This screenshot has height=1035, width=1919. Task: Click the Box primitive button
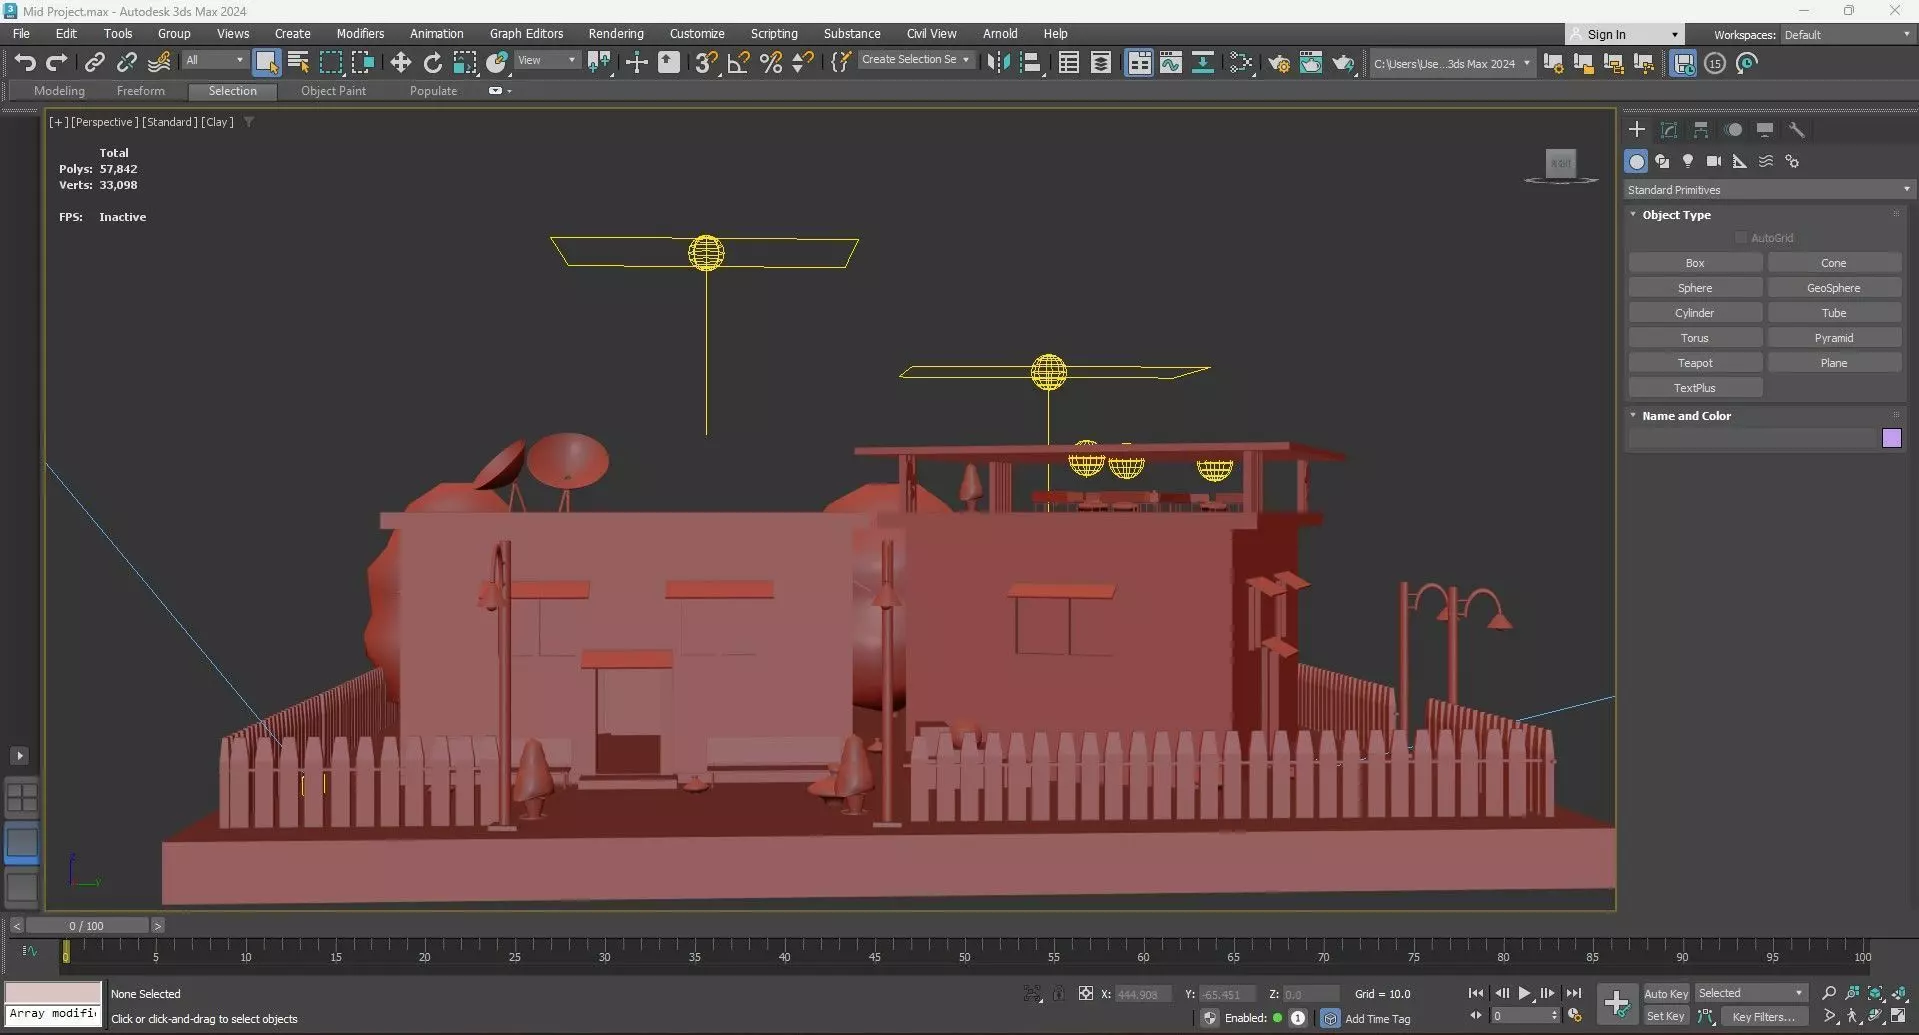point(1695,263)
